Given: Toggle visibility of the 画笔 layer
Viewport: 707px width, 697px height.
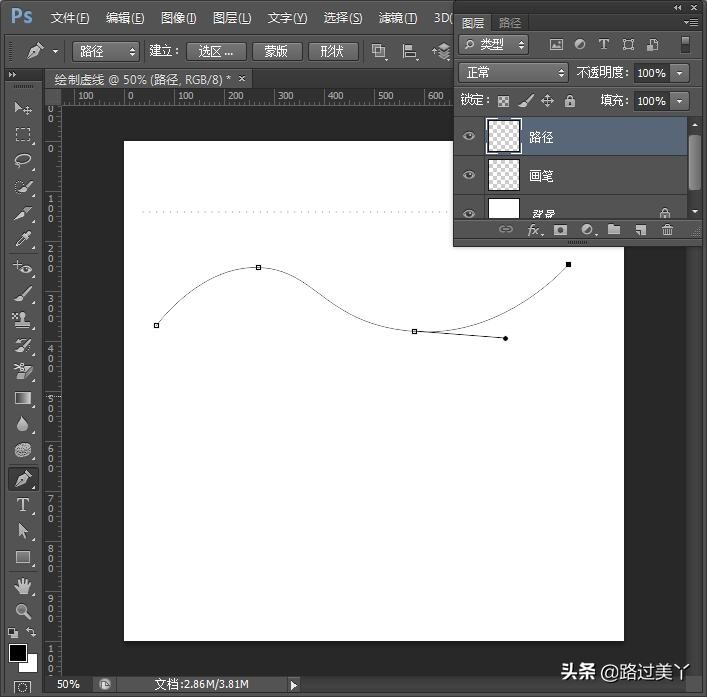Looking at the screenshot, I should coord(469,176).
